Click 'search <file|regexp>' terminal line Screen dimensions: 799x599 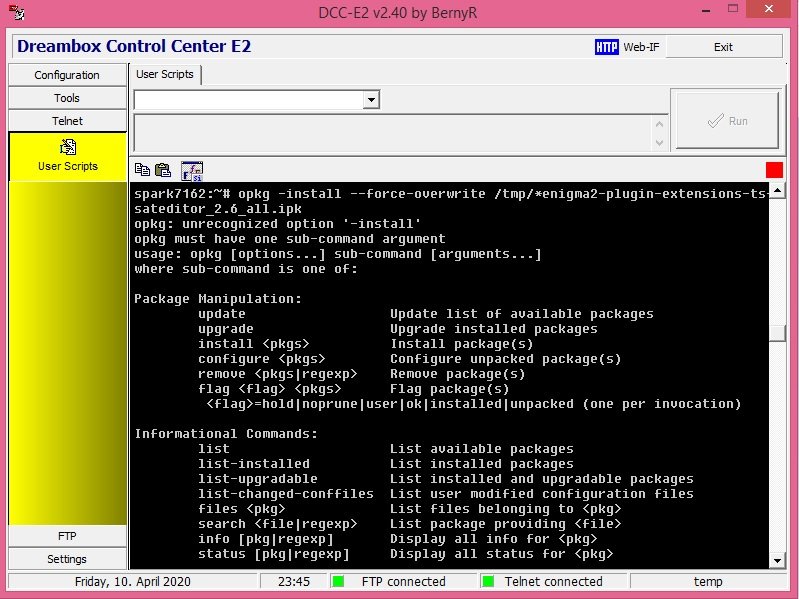click(x=278, y=524)
